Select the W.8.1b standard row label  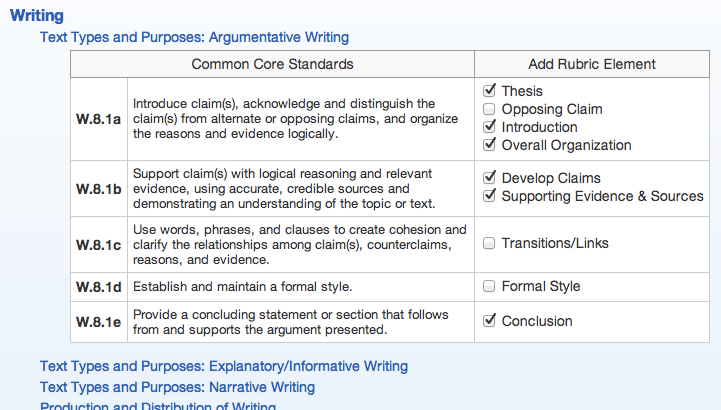point(99,187)
